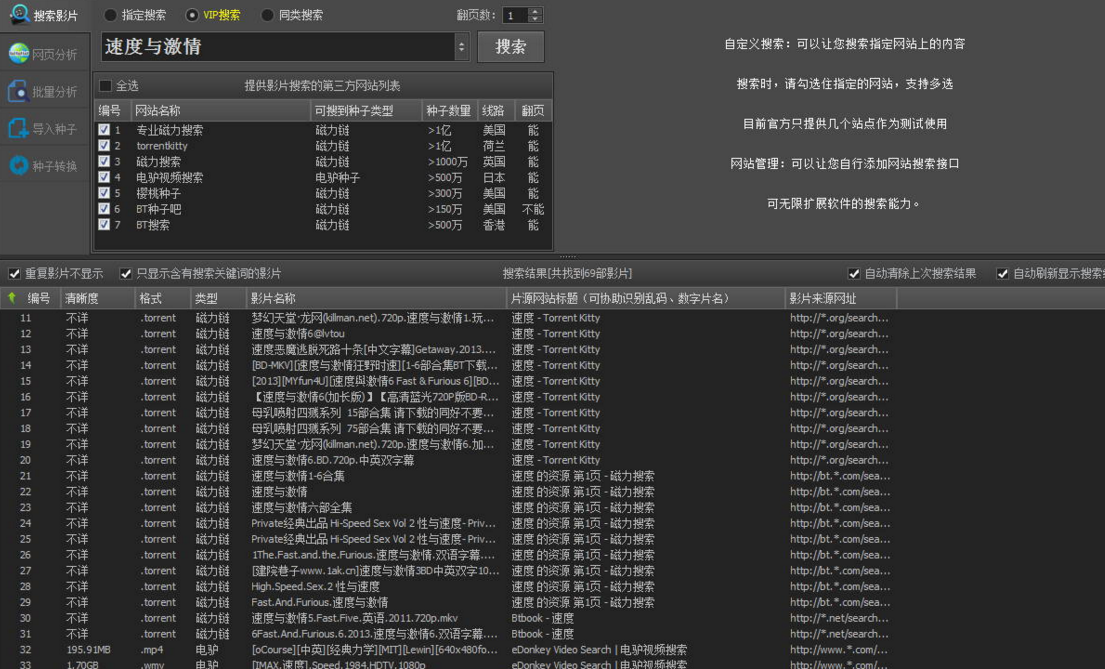This screenshot has width=1105, height=669.
Task: Choose the 同类搜索 search mode
Action: click(x=267, y=15)
